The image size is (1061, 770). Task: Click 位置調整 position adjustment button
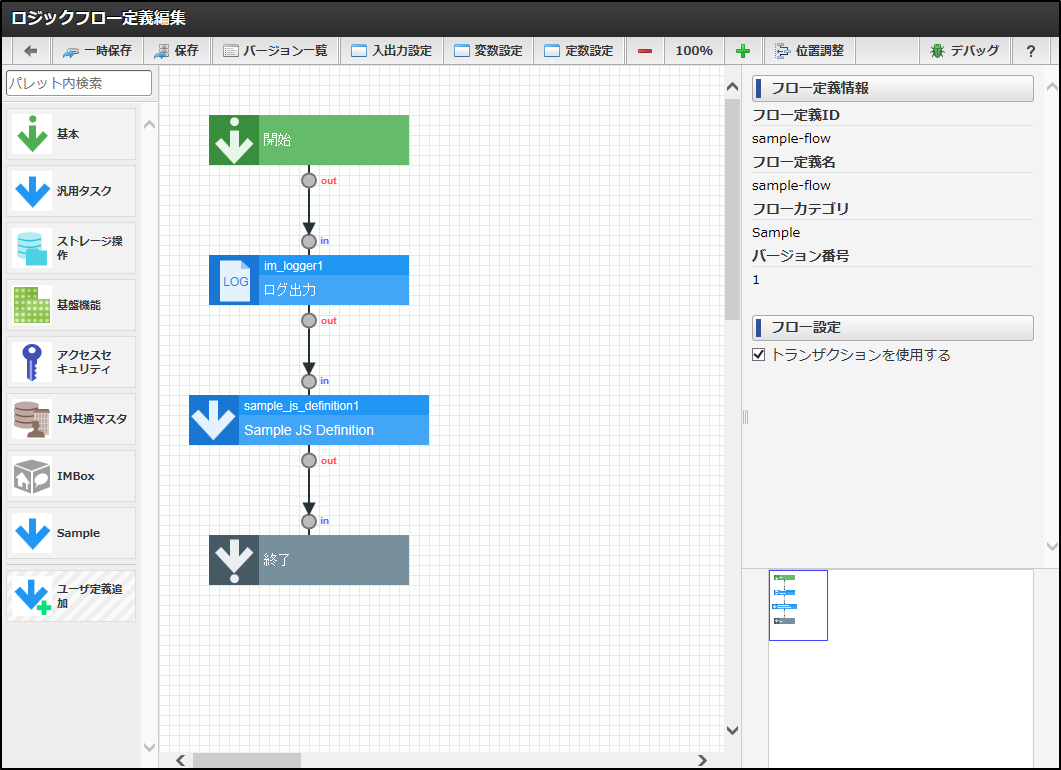(x=810, y=51)
